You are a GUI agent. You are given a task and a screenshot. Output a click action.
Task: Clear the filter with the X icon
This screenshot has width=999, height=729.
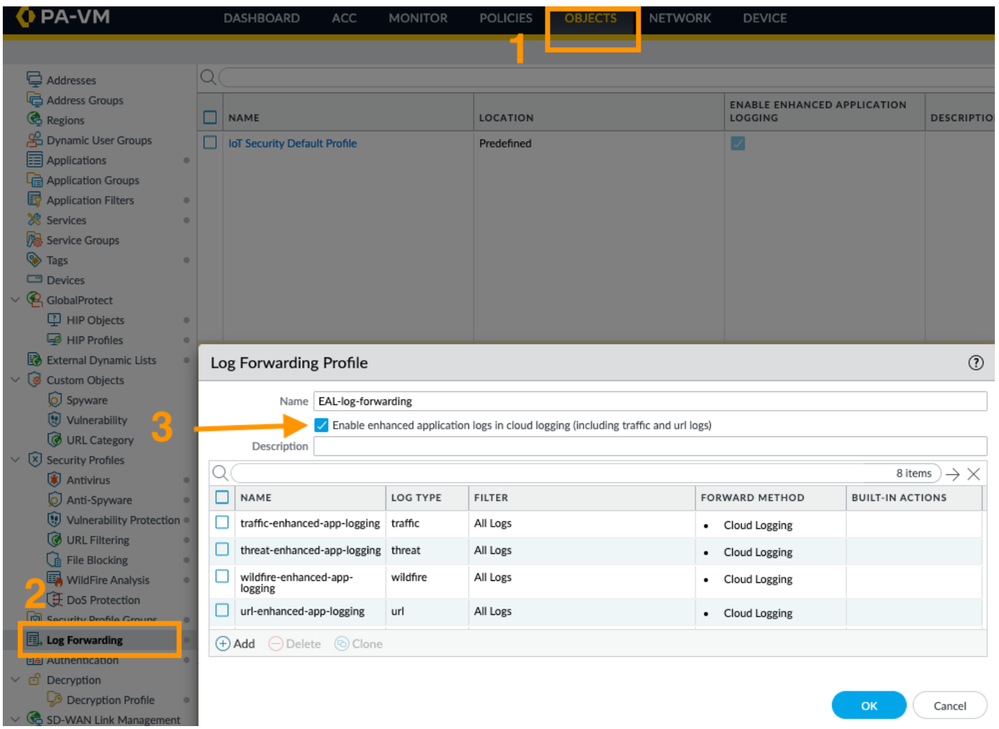[973, 474]
